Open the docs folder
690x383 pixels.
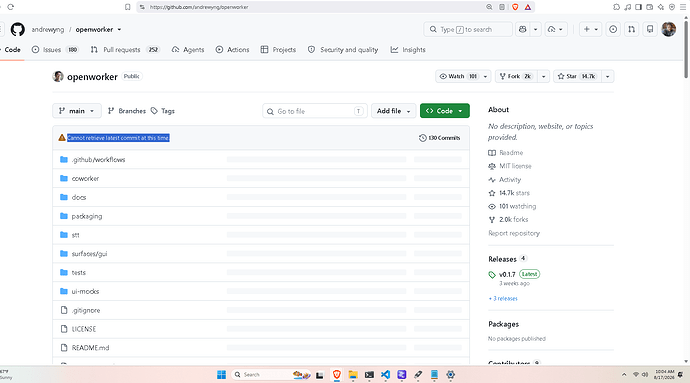click(x=79, y=197)
